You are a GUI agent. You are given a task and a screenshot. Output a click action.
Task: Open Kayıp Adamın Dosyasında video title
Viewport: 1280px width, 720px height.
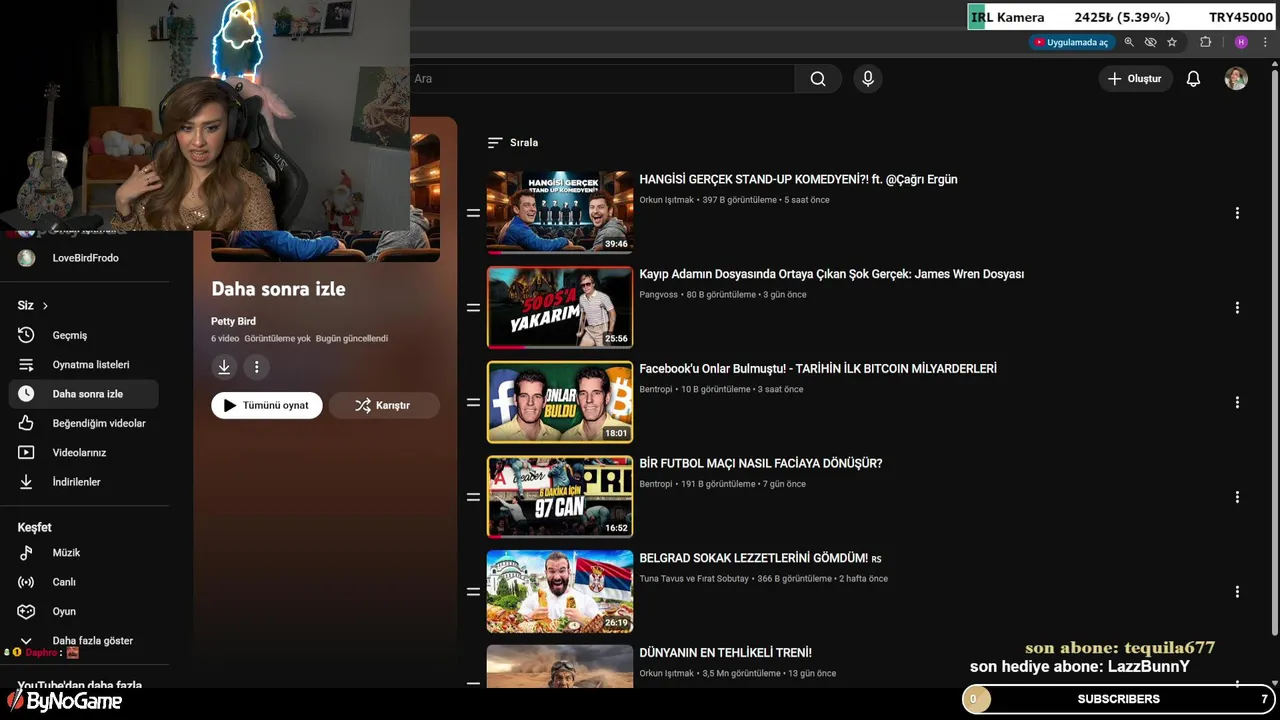tap(831, 274)
